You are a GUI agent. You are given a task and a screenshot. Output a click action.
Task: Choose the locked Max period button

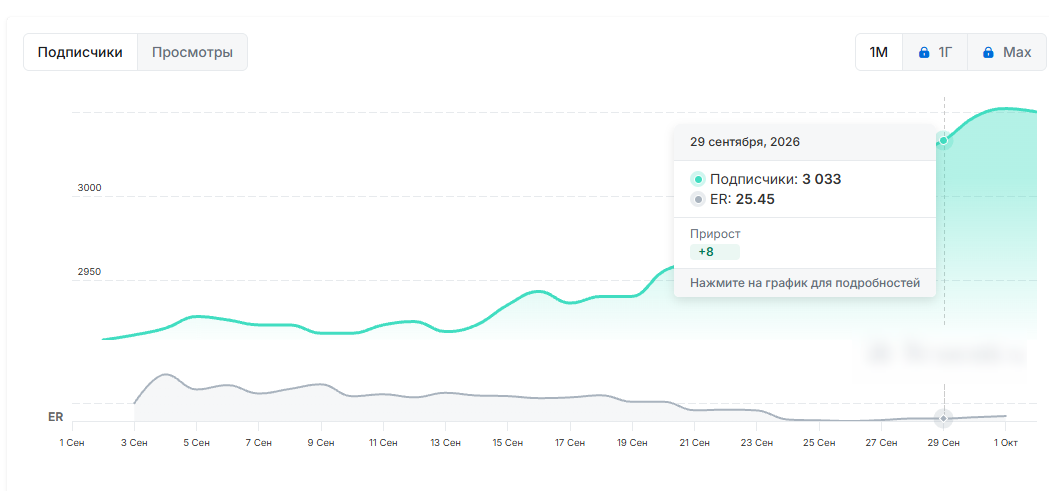[x=1007, y=52]
